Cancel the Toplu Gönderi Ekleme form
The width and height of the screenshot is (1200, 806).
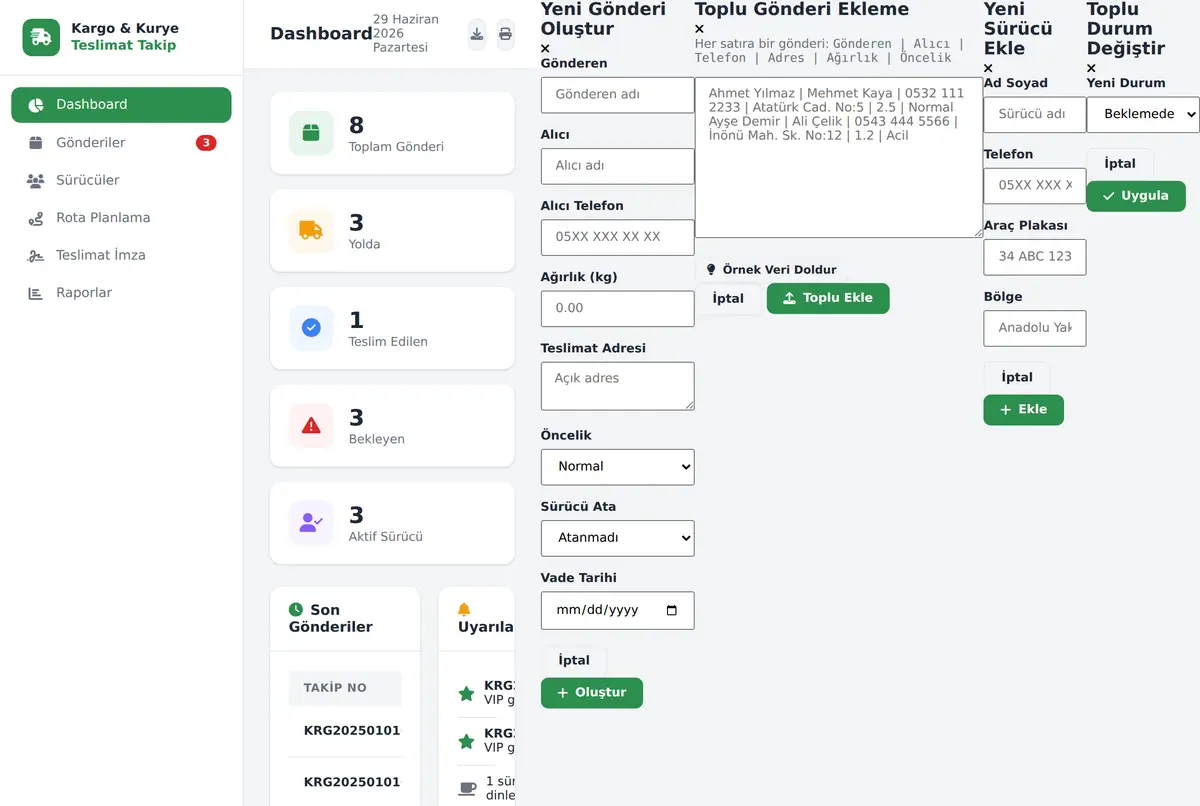(728, 298)
